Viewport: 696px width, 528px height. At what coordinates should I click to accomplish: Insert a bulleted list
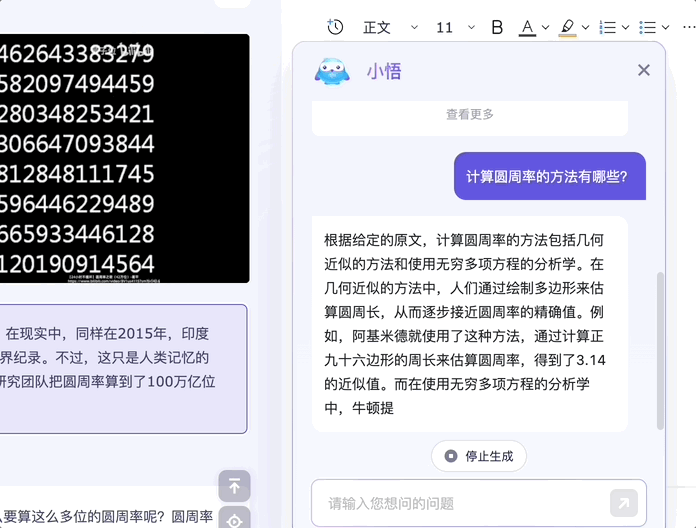pos(648,28)
